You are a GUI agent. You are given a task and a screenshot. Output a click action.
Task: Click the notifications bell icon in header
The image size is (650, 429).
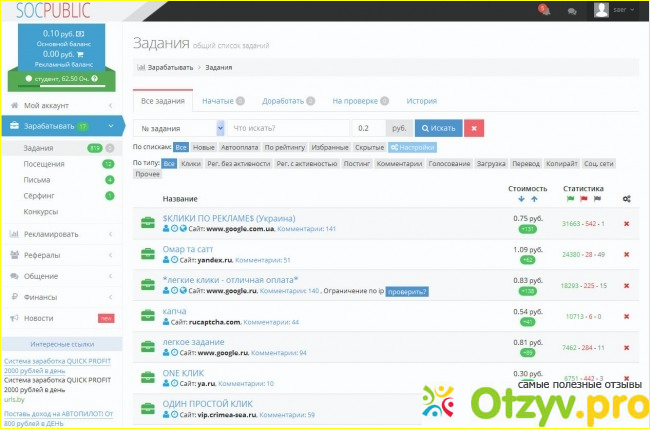tap(545, 10)
